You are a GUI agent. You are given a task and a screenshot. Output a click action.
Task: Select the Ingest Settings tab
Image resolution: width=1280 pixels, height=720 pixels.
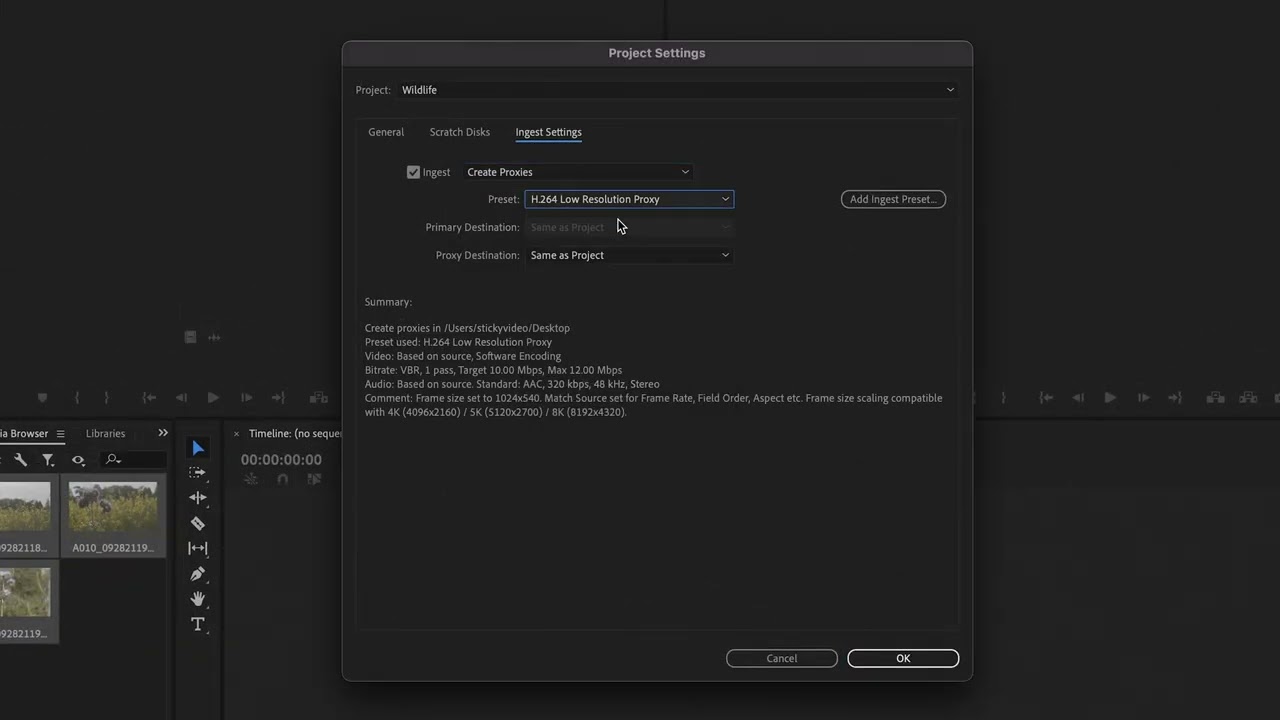548,132
